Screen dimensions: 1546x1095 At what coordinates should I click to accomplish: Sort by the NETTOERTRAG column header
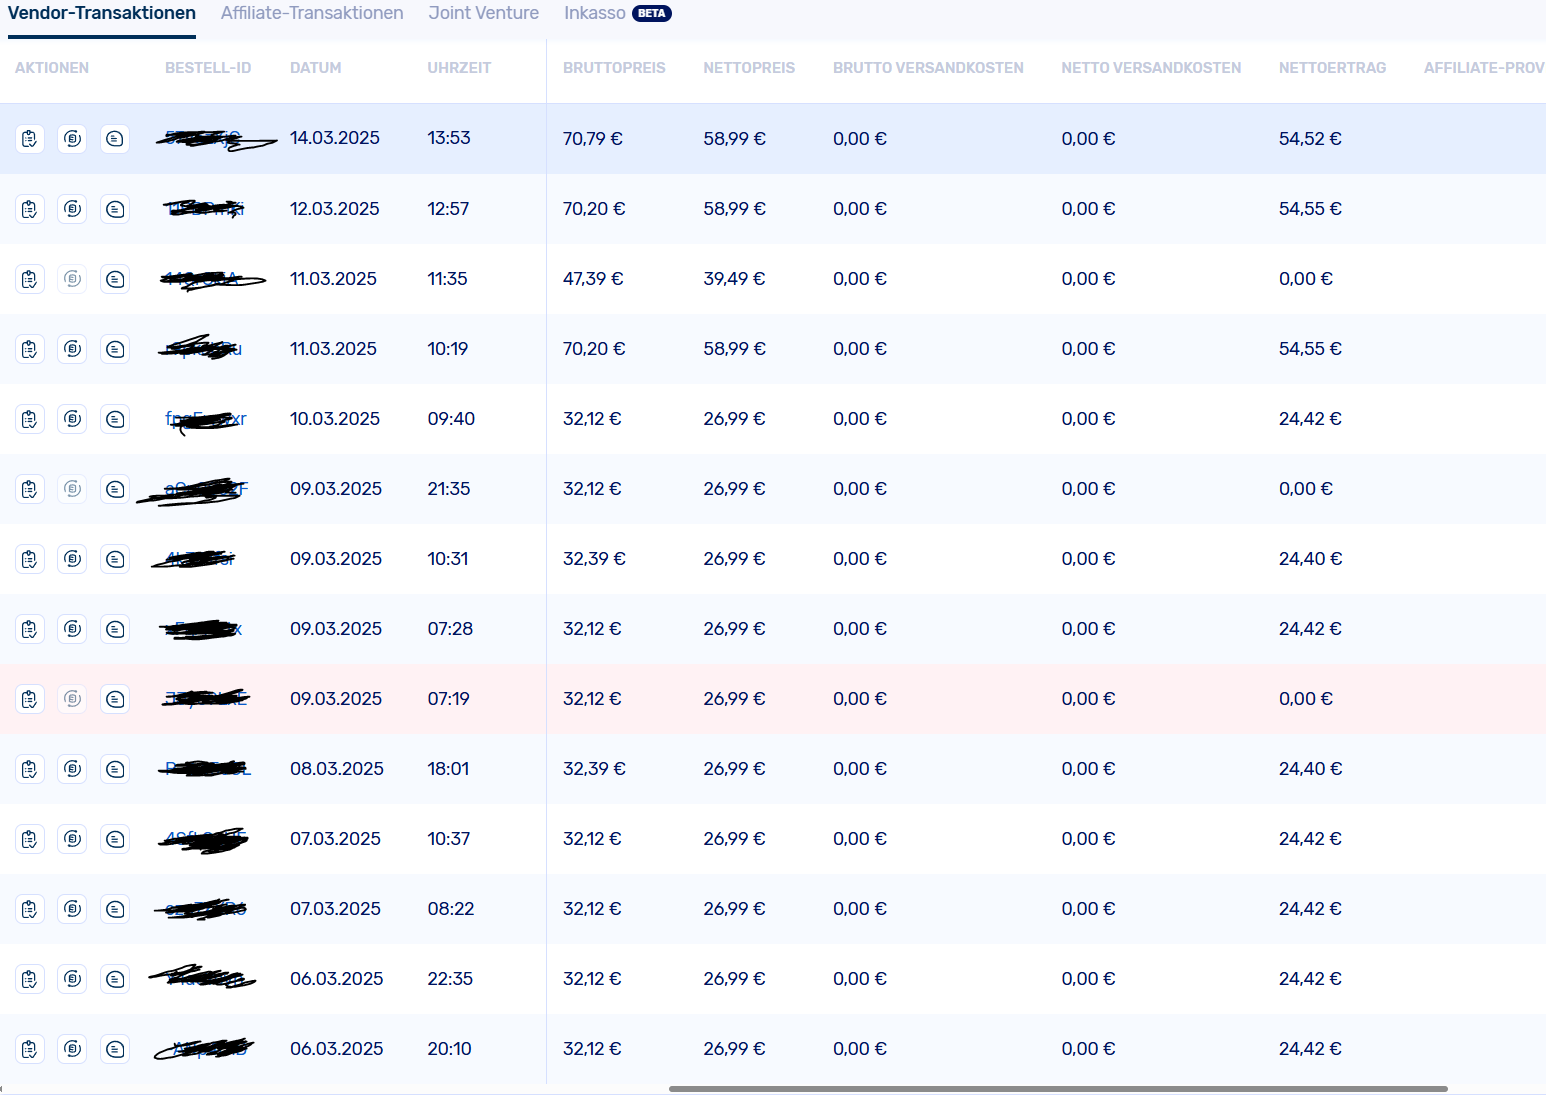click(x=1332, y=68)
